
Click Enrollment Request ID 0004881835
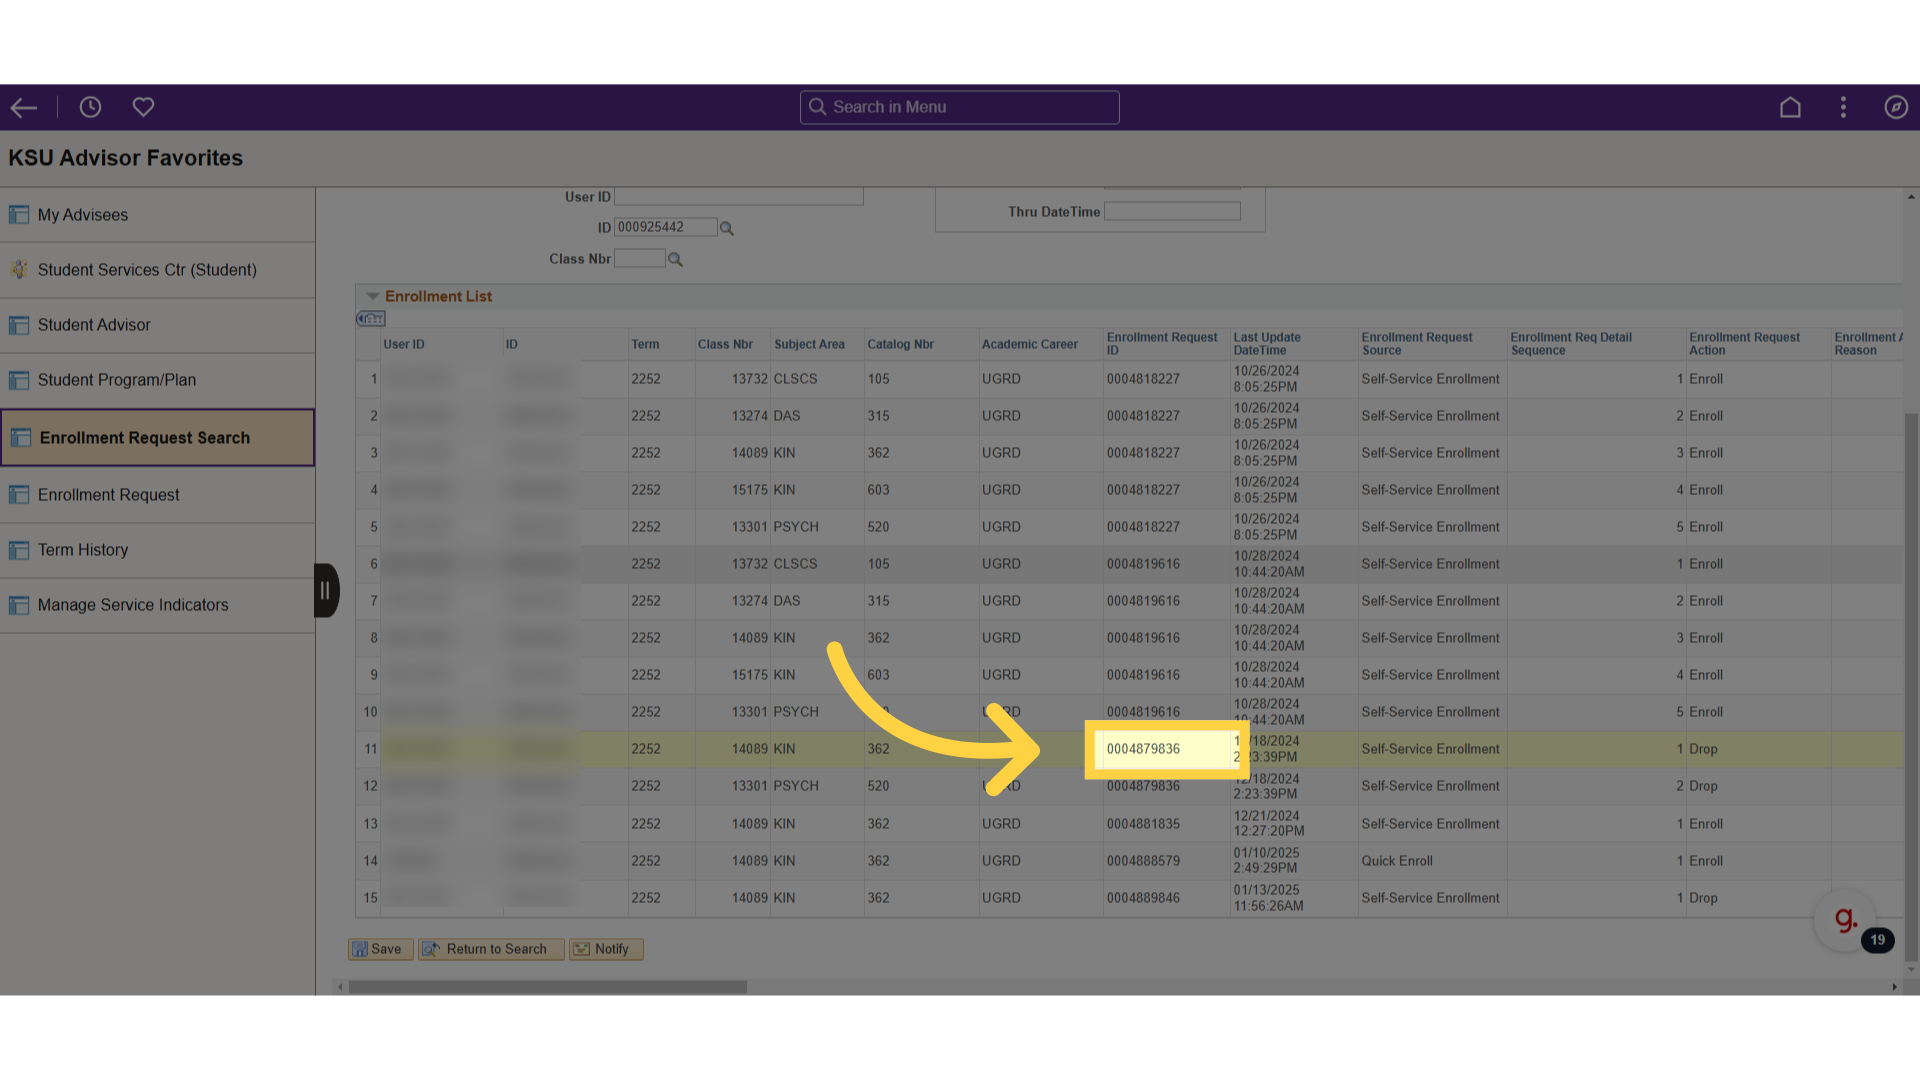click(x=1143, y=824)
